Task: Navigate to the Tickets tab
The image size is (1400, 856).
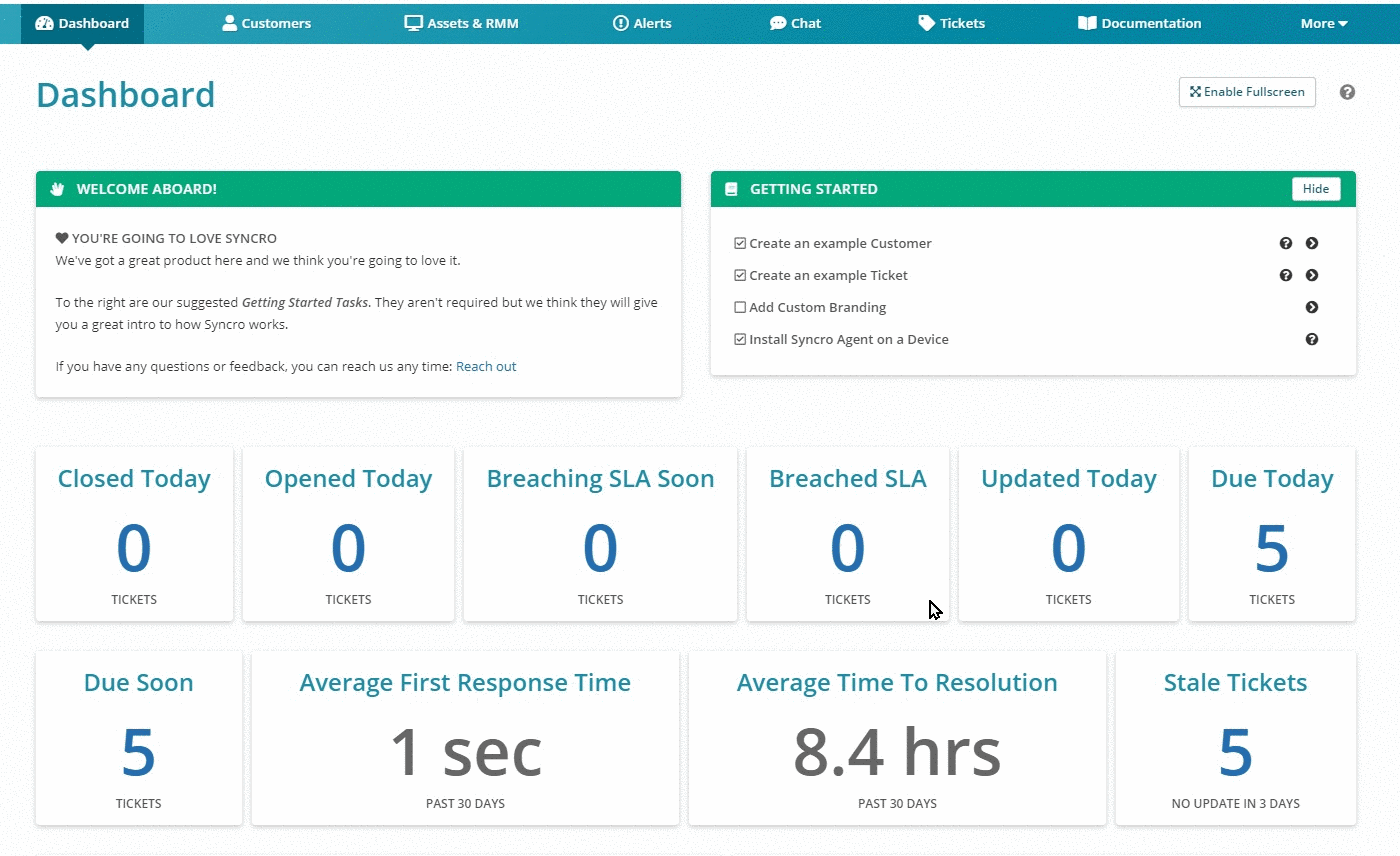Action: [x=952, y=23]
